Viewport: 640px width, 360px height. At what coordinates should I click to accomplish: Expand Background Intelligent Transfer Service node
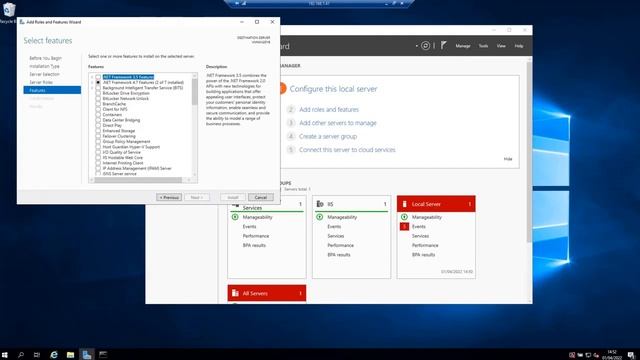pos(92,88)
